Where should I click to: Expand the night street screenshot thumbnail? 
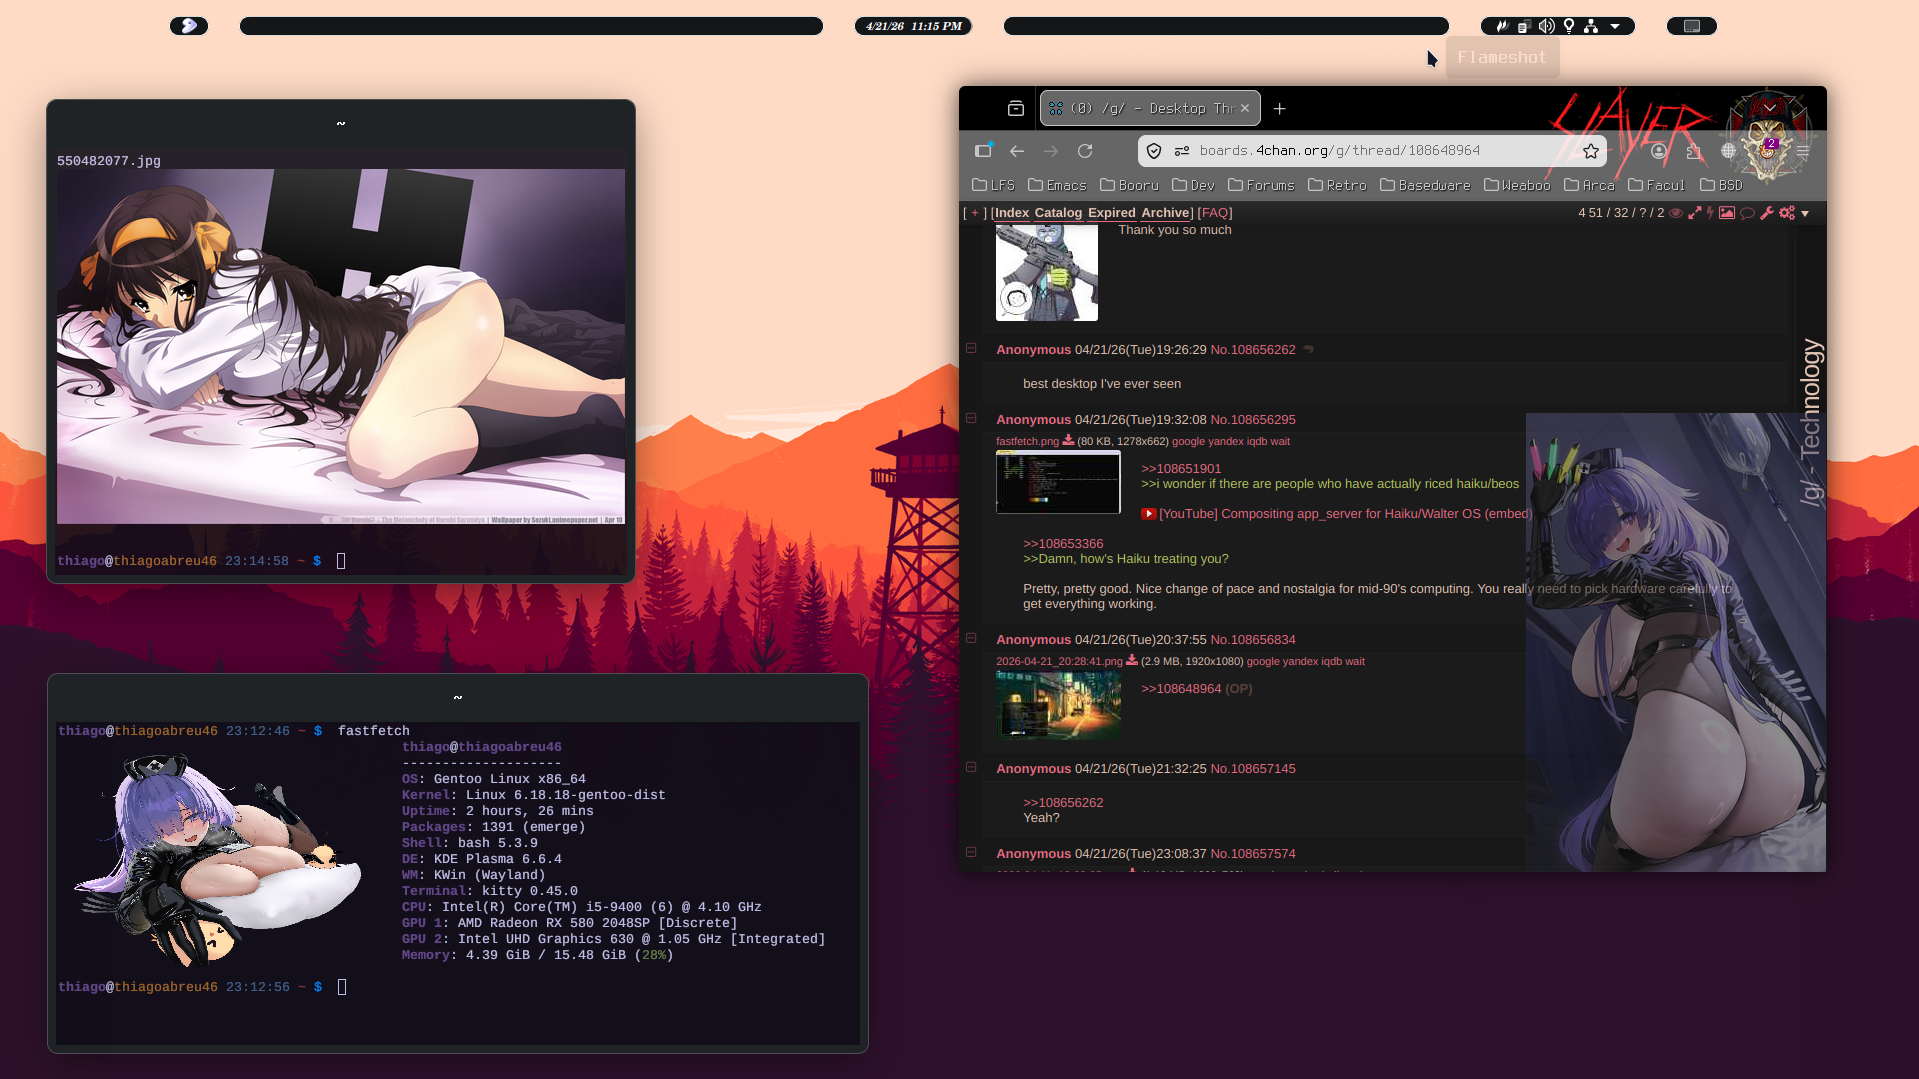pyautogui.click(x=1058, y=705)
